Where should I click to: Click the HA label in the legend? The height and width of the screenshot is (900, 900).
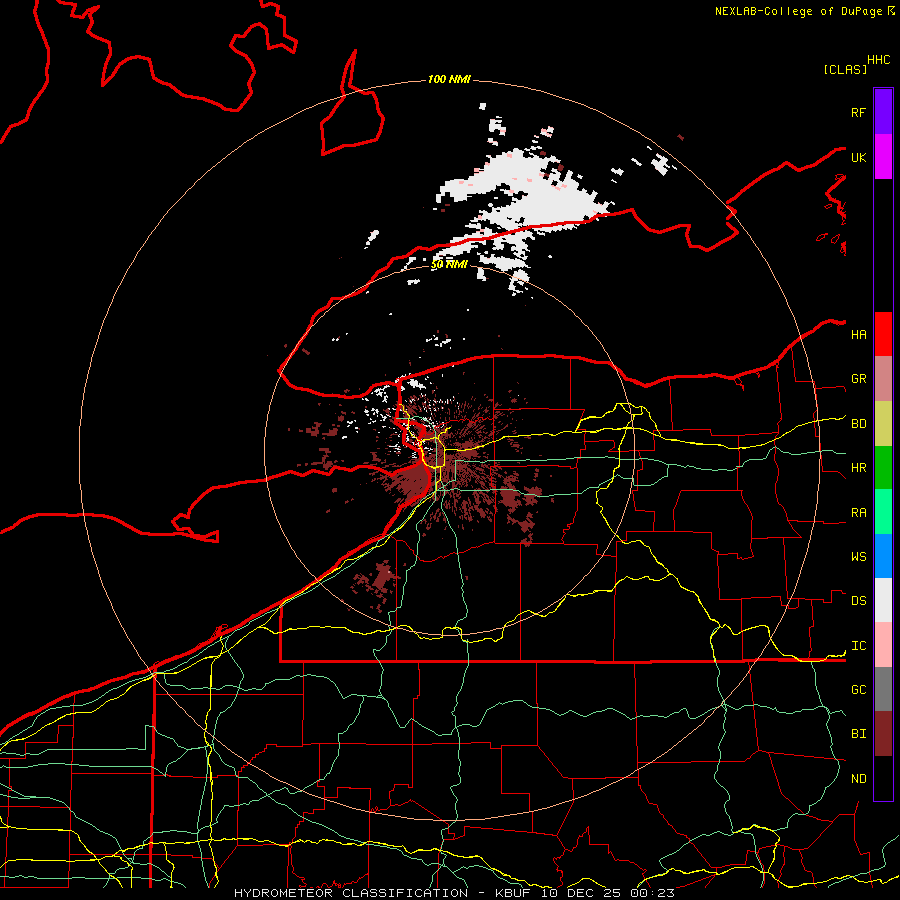(x=858, y=334)
